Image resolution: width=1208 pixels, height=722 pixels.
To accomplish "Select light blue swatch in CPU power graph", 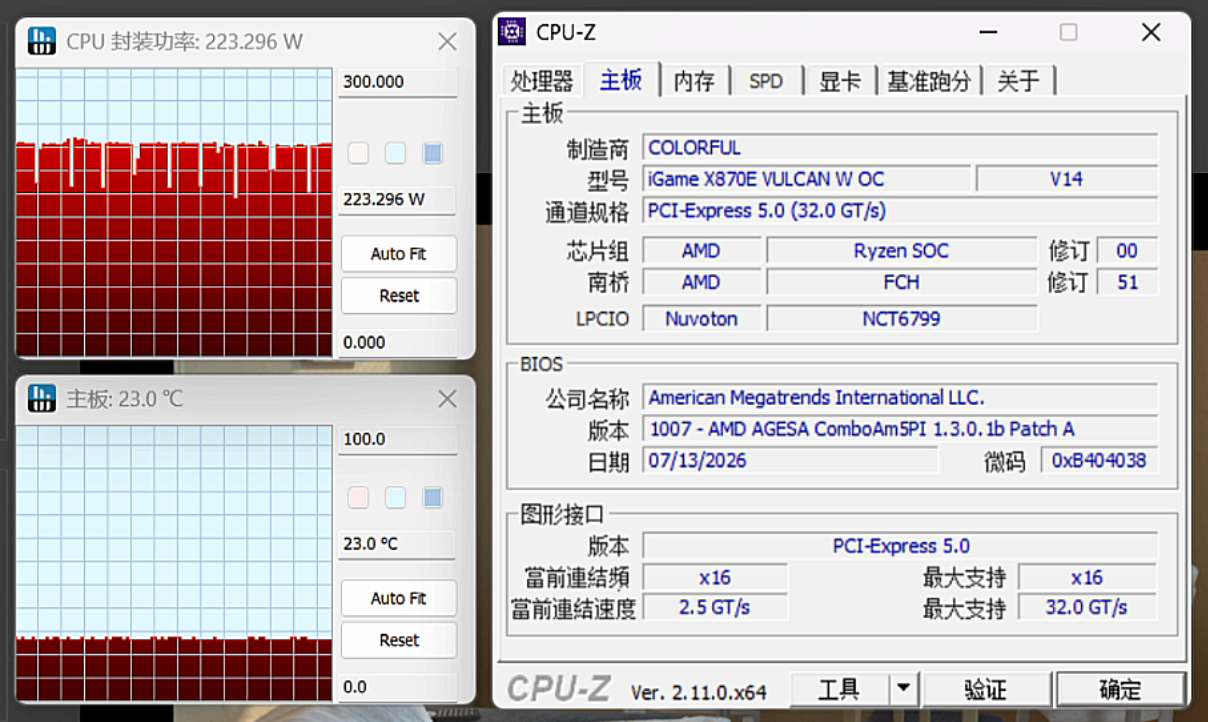I will pos(395,153).
